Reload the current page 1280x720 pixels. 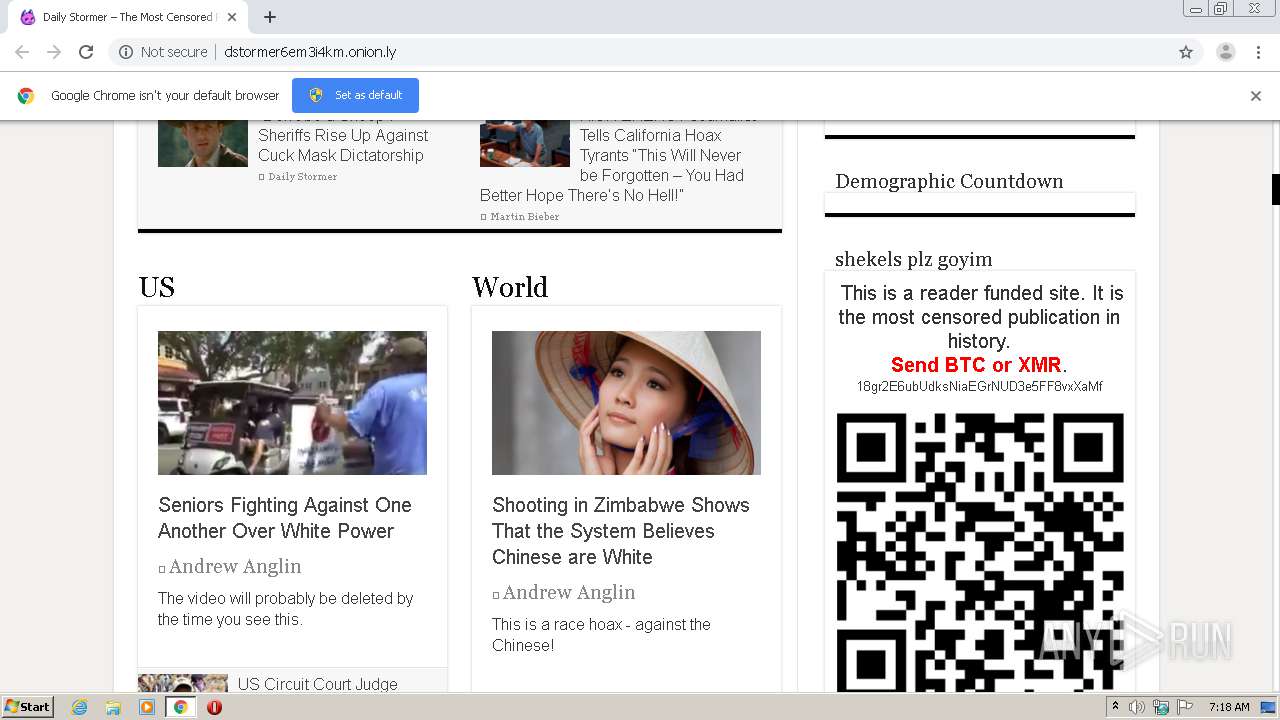coord(86,52)
